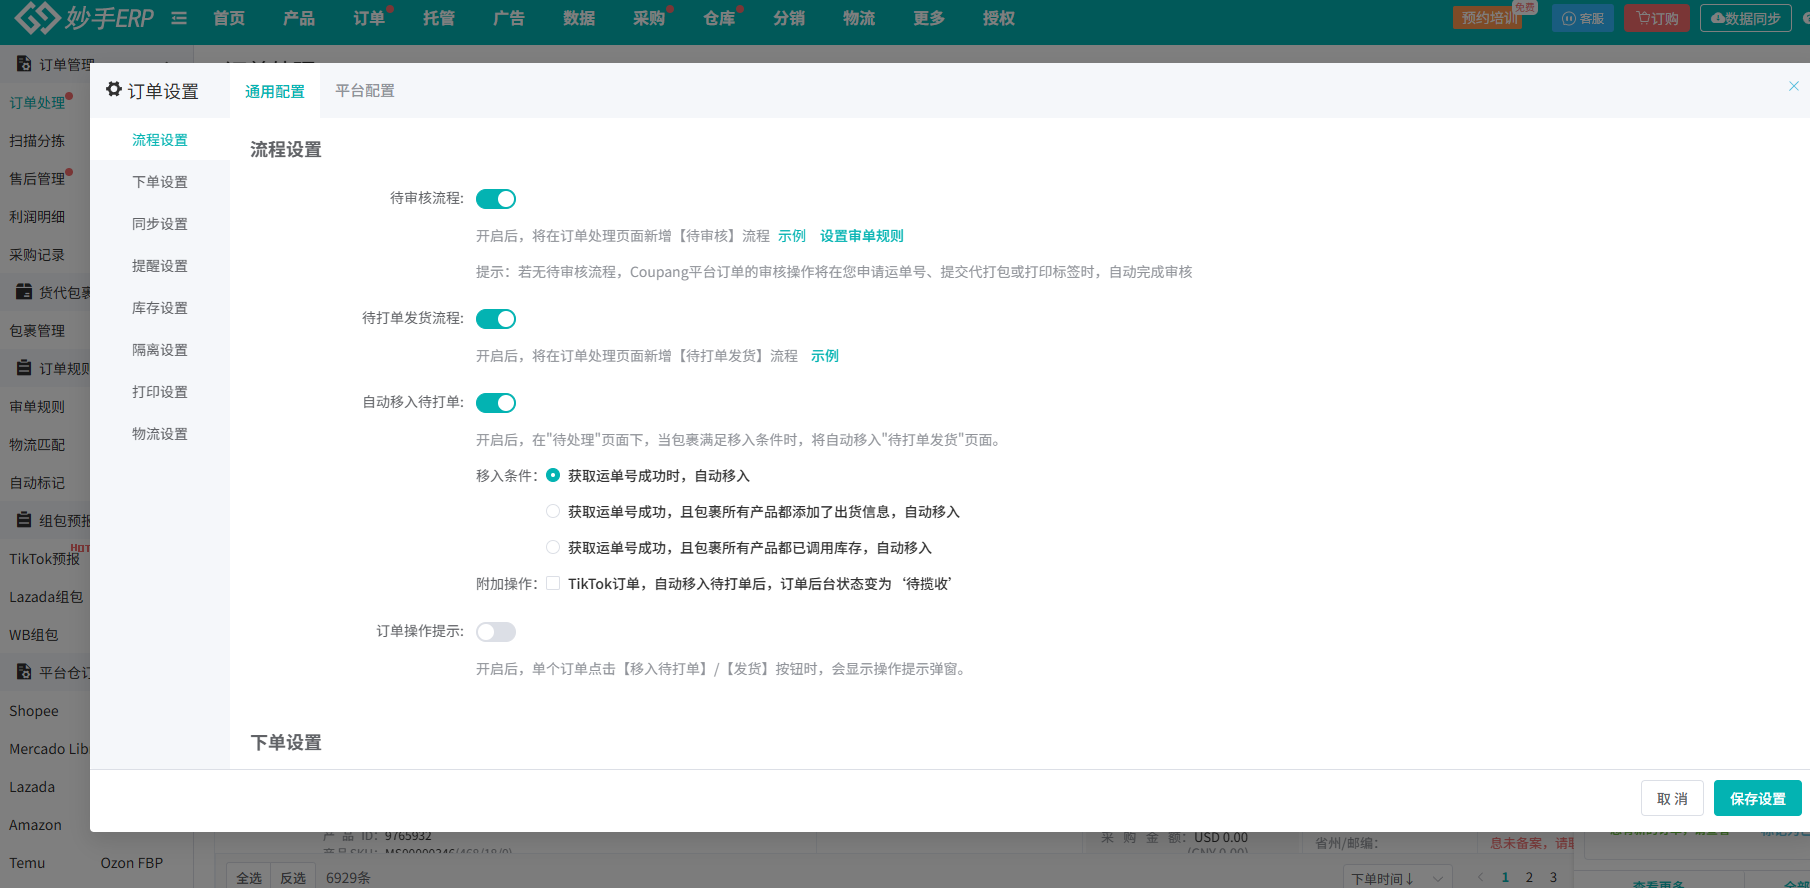Screen dimensions: 1810x888
Task: Click the 货代包裹 sidebar section icon
Action: [x=24, y=292]
